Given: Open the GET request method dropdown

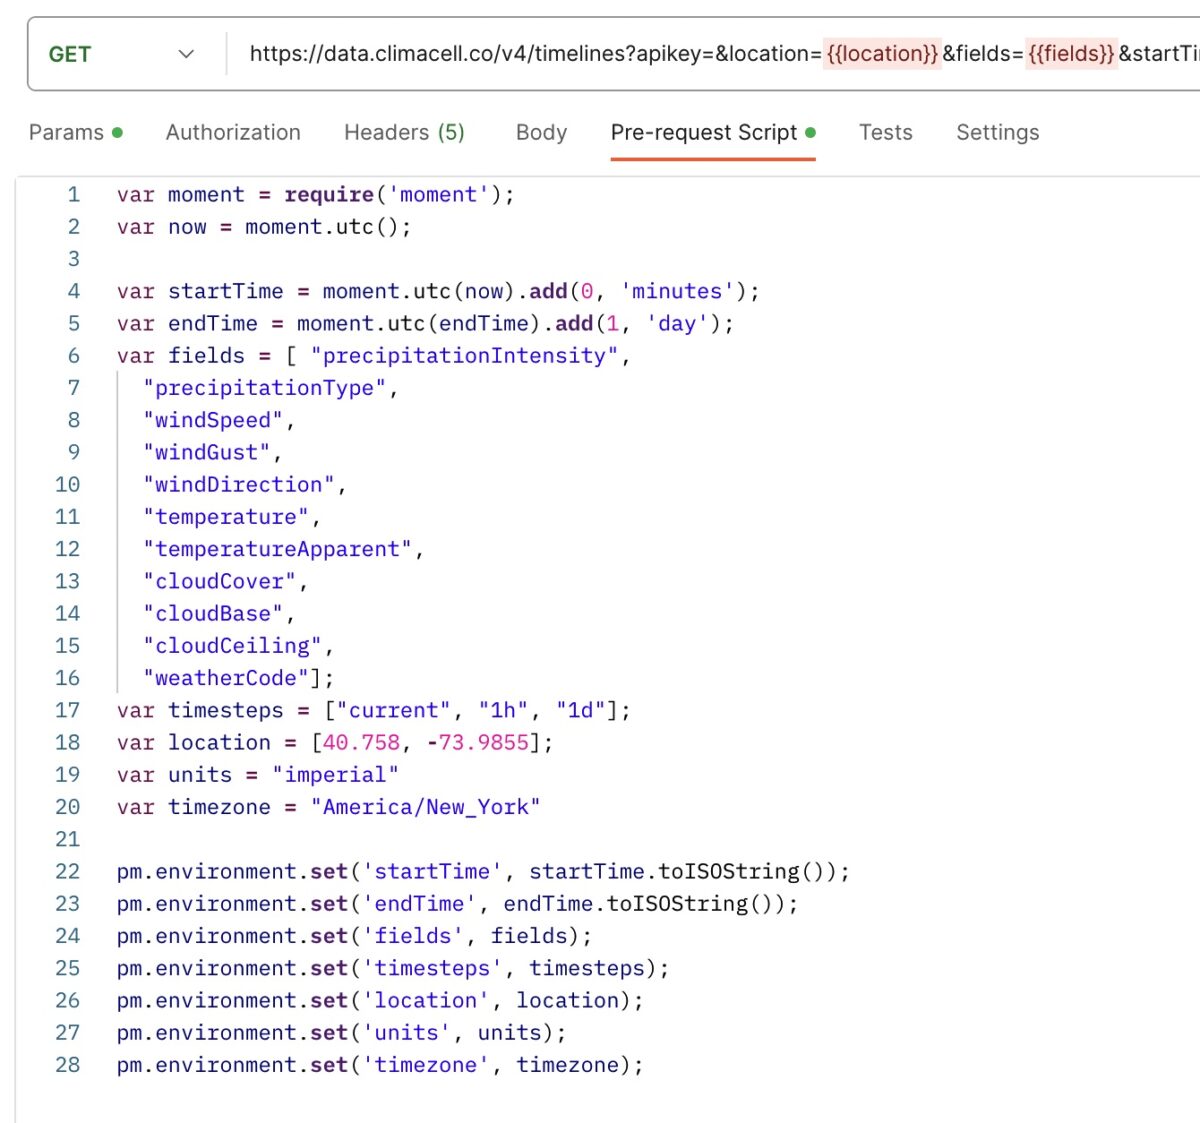Looking at the screenshot, I should click(x=70, y=54).
